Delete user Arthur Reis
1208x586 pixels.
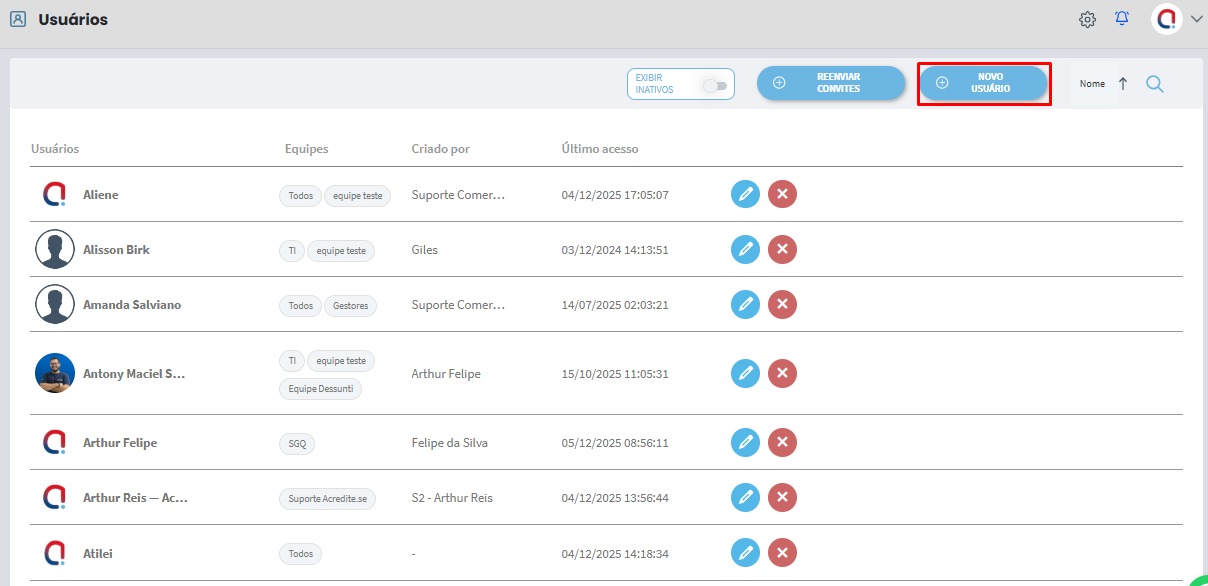(x=782, y=497)
